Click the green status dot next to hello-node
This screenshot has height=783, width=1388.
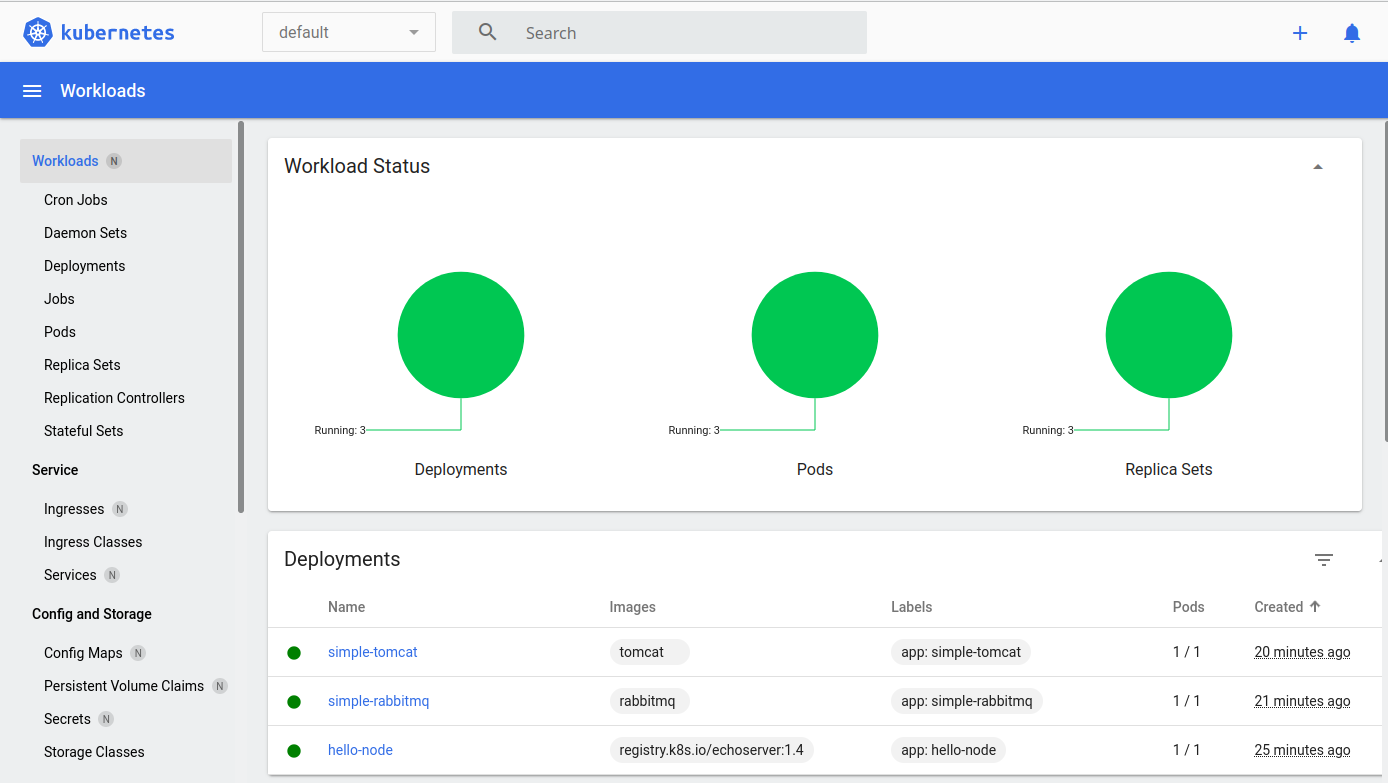[294, 750]
